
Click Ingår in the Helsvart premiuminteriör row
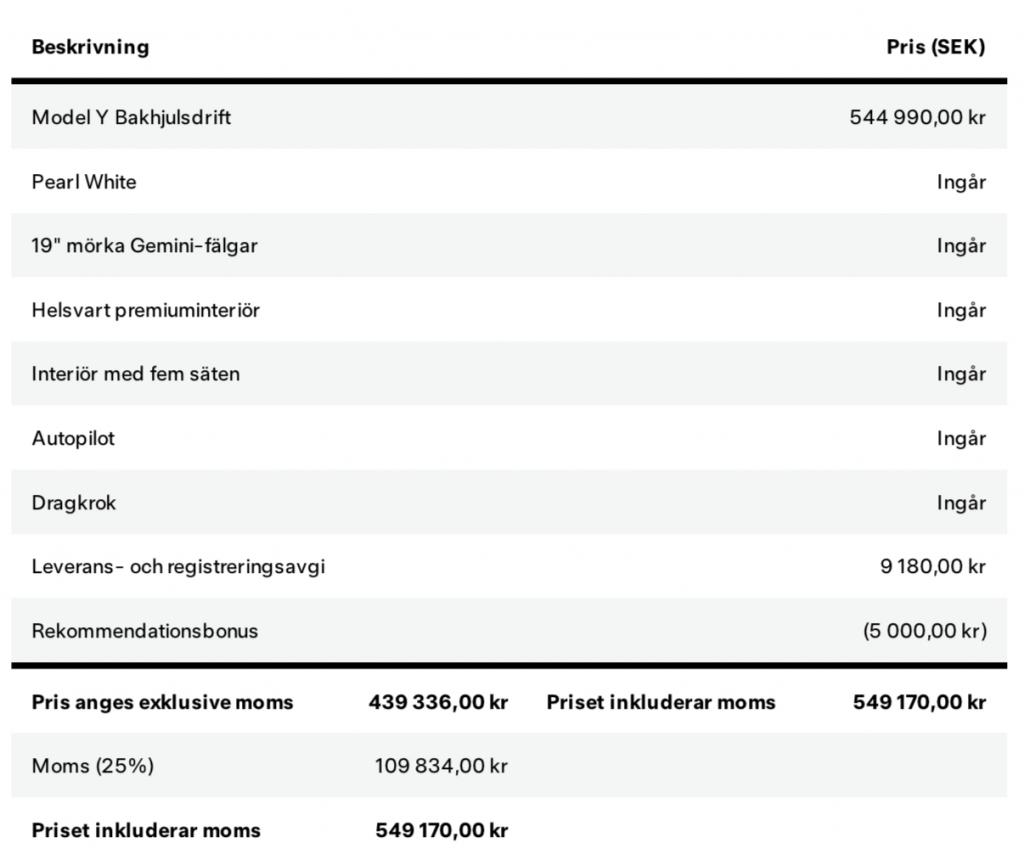tap(961, 310)
